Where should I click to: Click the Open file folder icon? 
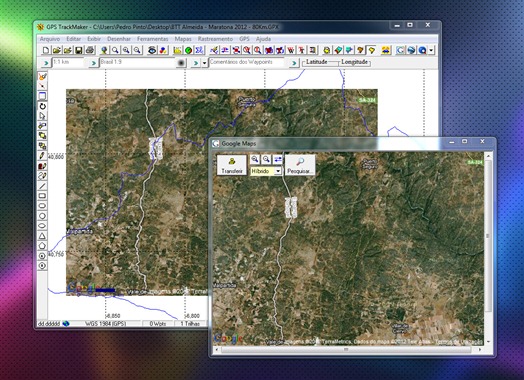[x=57, y=50]
